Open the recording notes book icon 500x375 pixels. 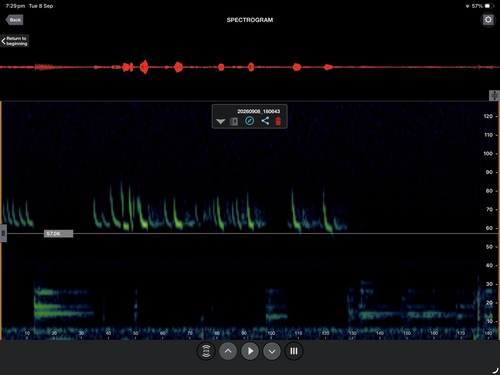[x=234, y=122]
